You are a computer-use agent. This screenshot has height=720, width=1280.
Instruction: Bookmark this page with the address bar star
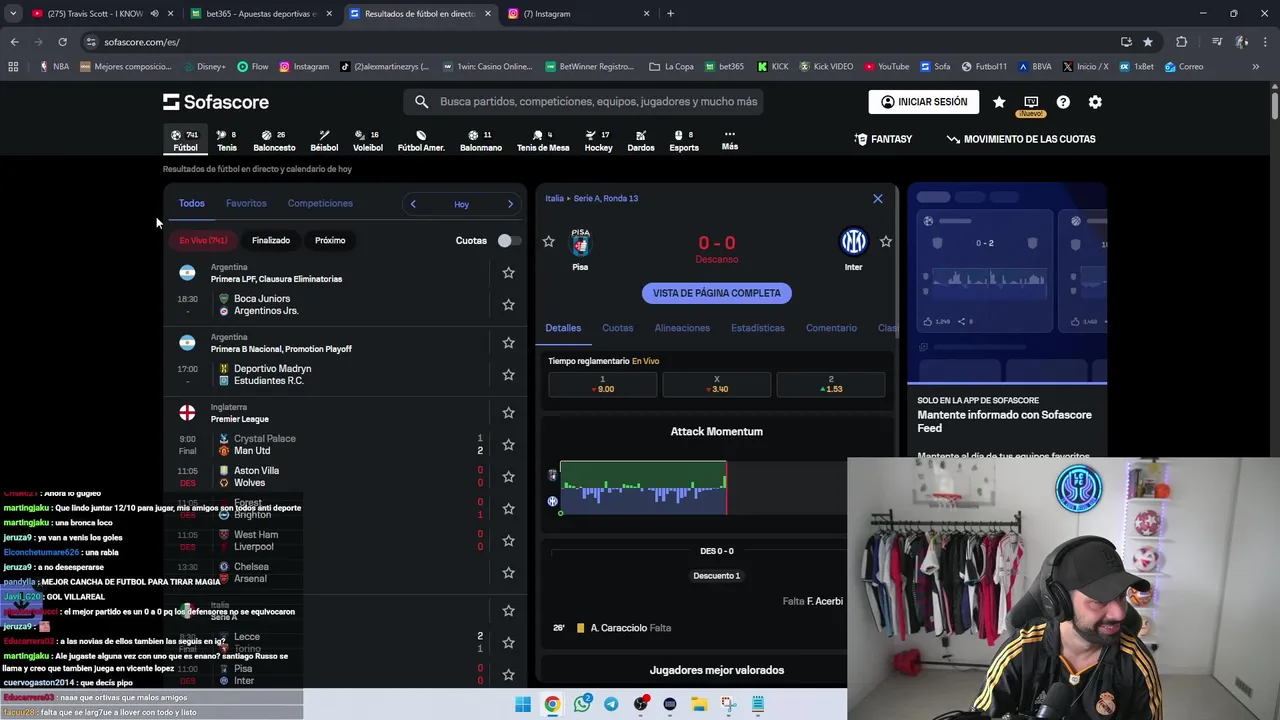click(1148, 42)
